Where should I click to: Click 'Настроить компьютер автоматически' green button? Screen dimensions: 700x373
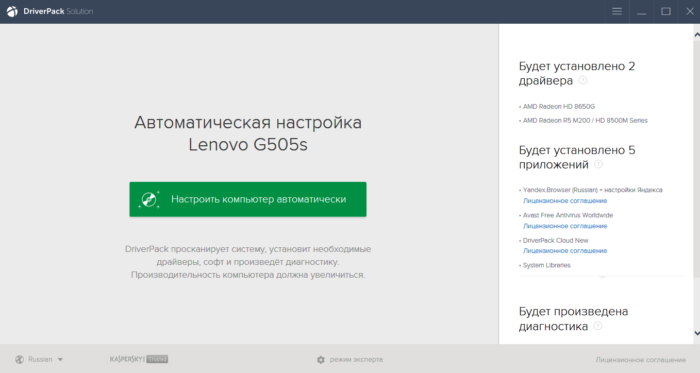click(248, 199)
